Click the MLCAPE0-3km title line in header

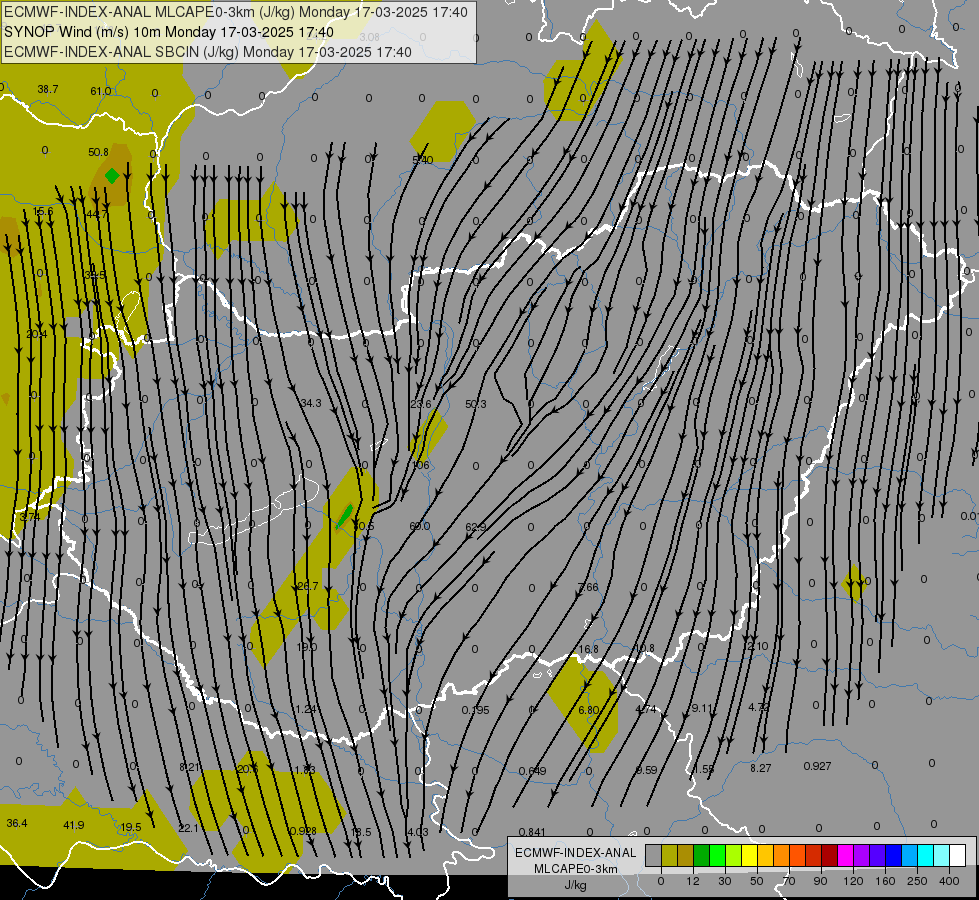(x=236, y=12)
